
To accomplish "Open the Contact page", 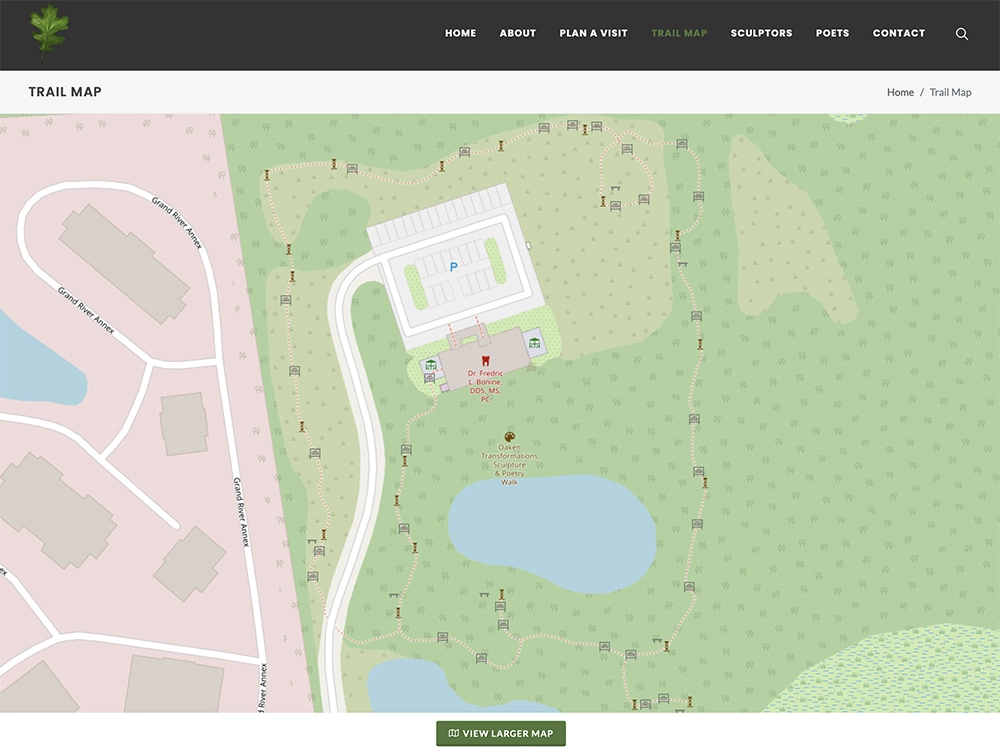I will click(898, 33).
